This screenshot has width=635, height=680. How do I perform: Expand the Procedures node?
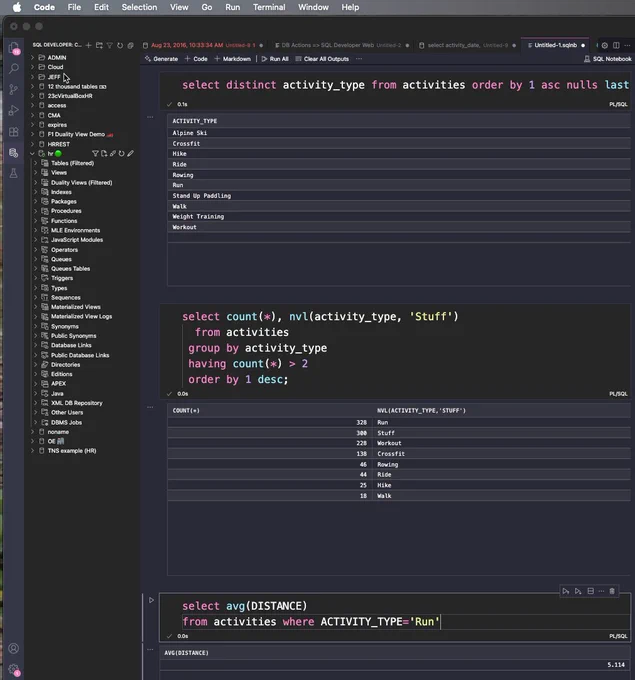point(36,211)
